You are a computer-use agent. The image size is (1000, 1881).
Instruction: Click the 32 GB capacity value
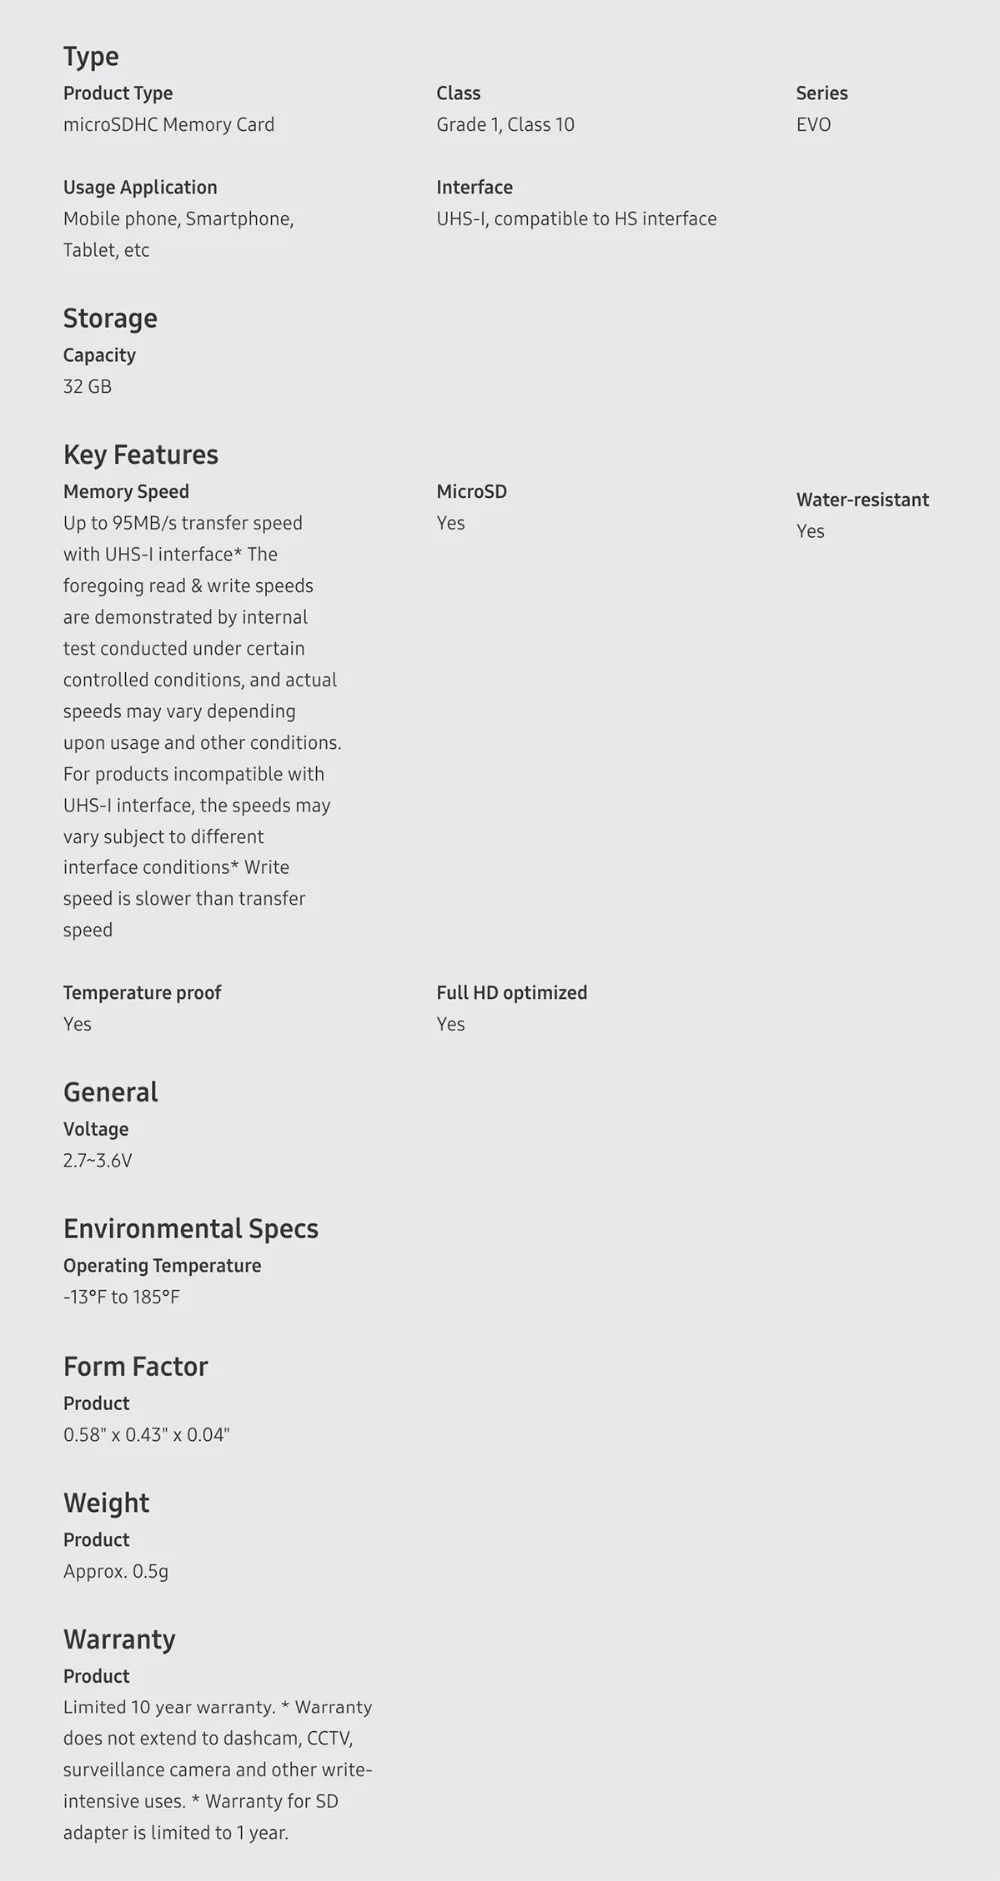click(x=87, y=386)
